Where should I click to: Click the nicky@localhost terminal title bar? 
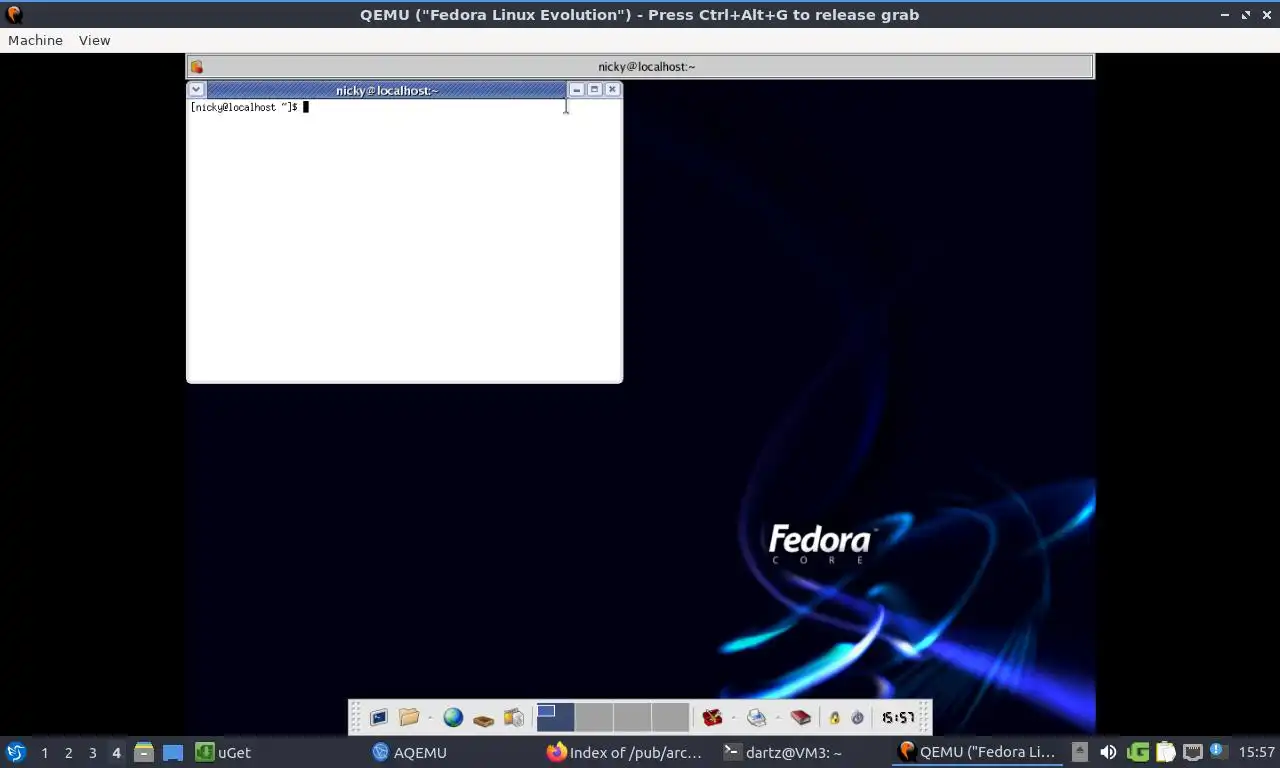coord(386,90)
